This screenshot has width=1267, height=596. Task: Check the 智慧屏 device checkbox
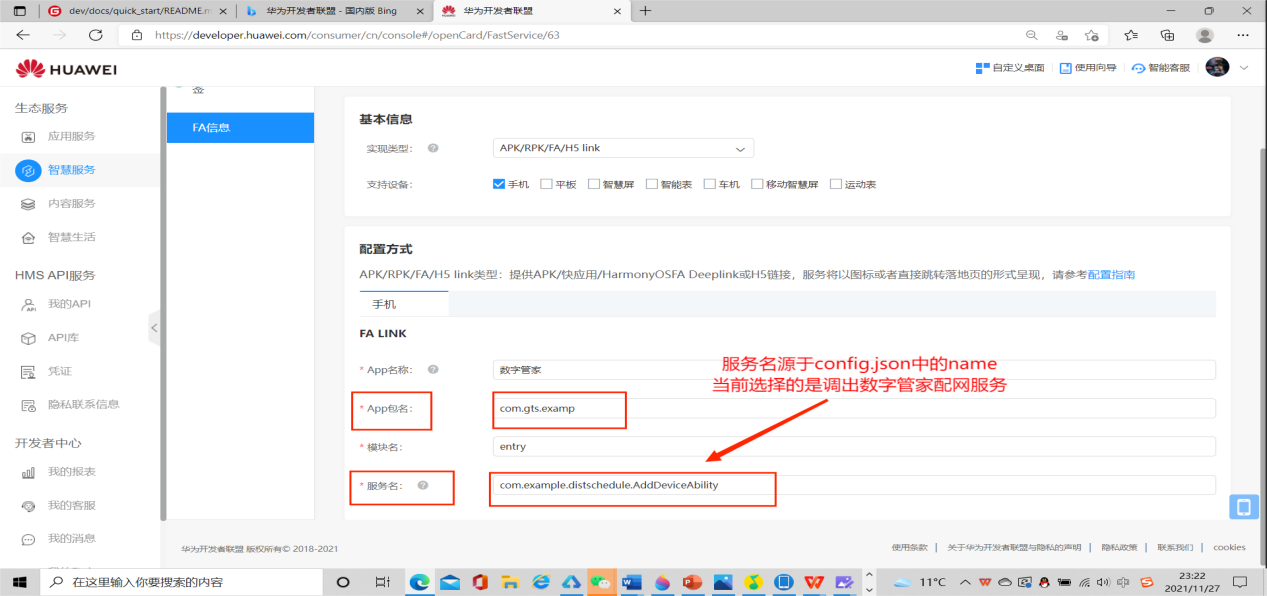point(594,184)
